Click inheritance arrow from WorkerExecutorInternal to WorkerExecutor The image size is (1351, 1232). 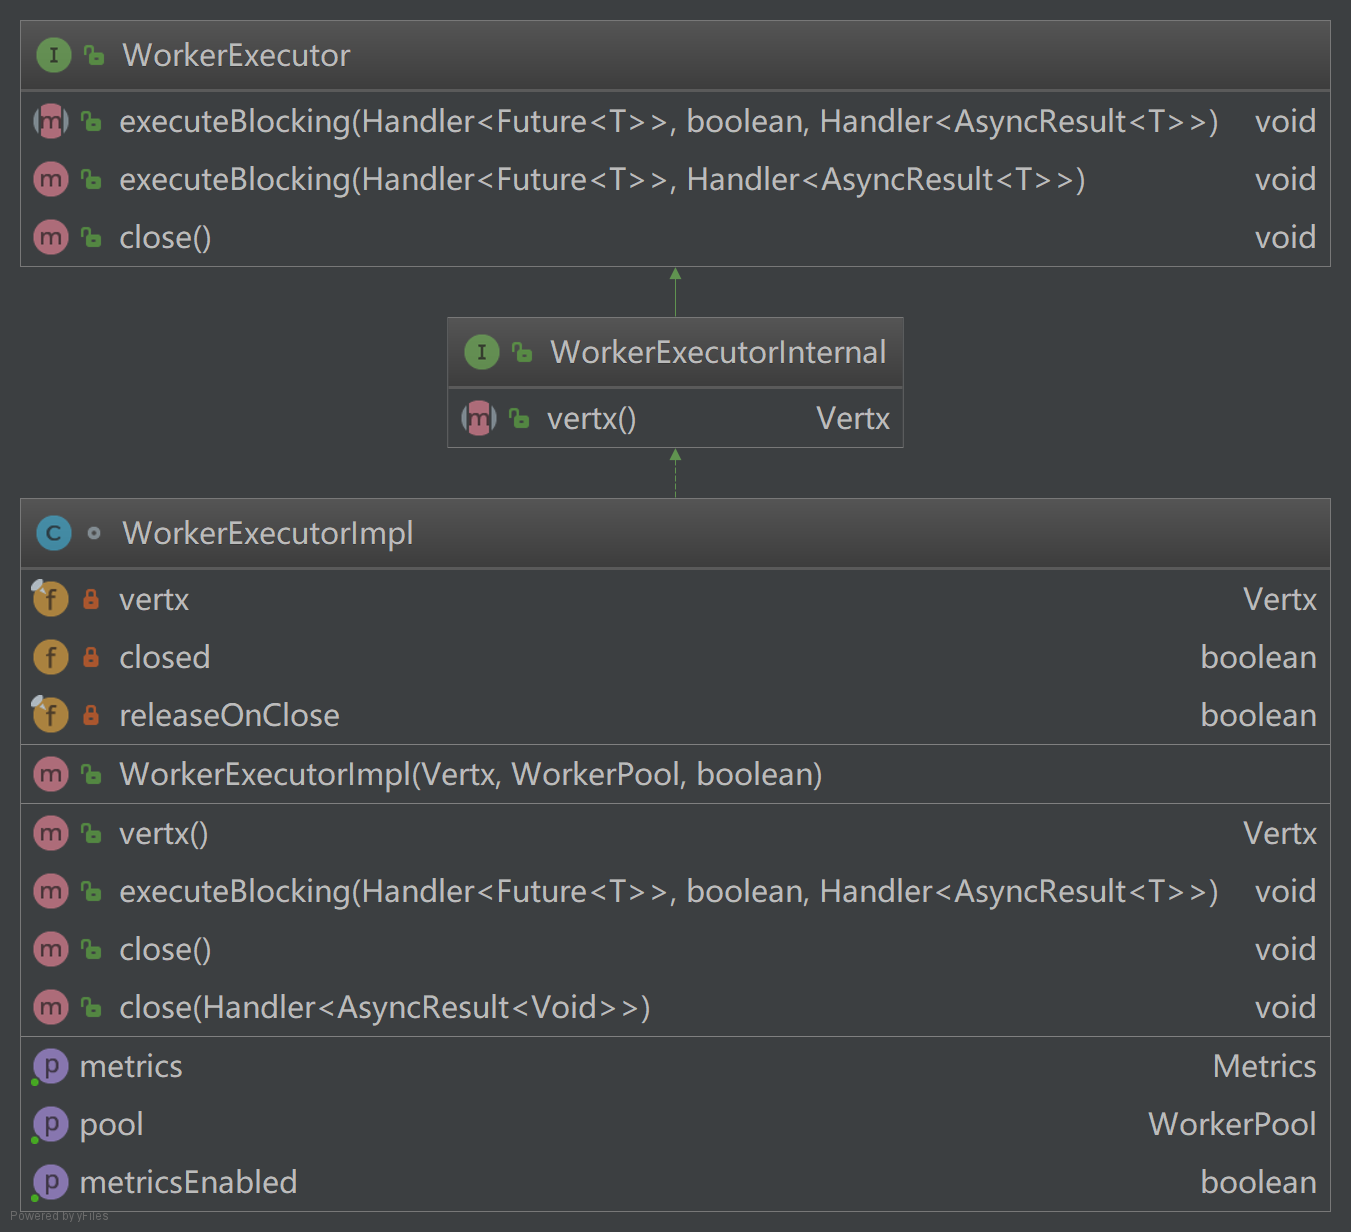675,292
